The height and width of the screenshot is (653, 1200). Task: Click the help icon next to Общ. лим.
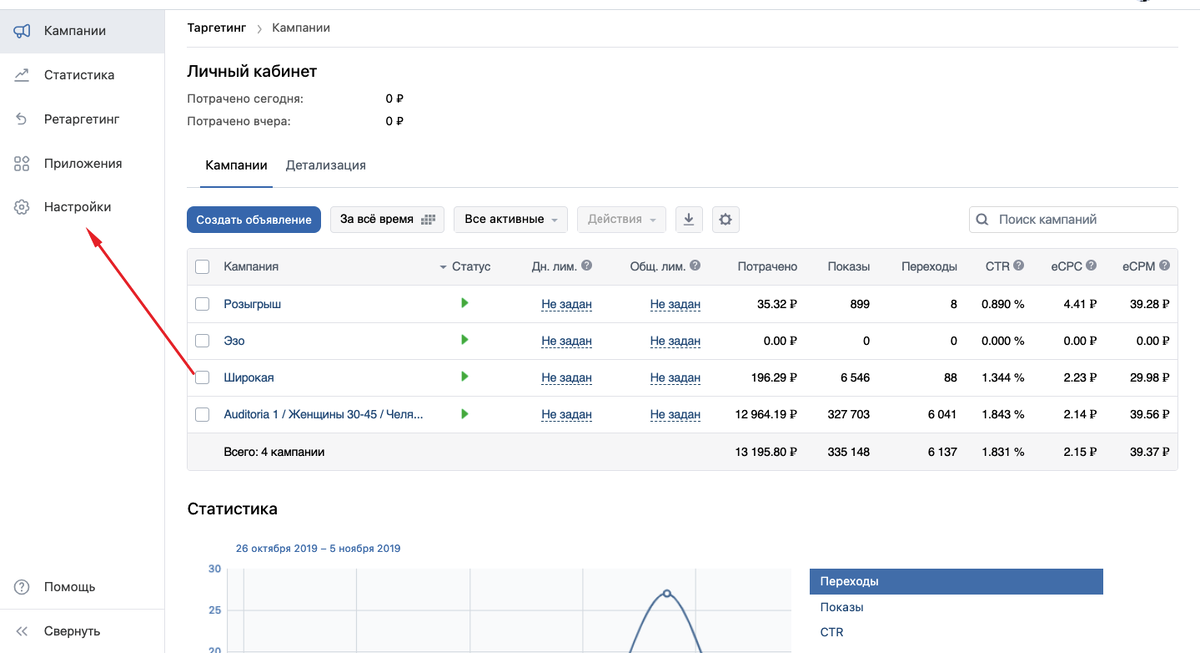coord(695,266)
